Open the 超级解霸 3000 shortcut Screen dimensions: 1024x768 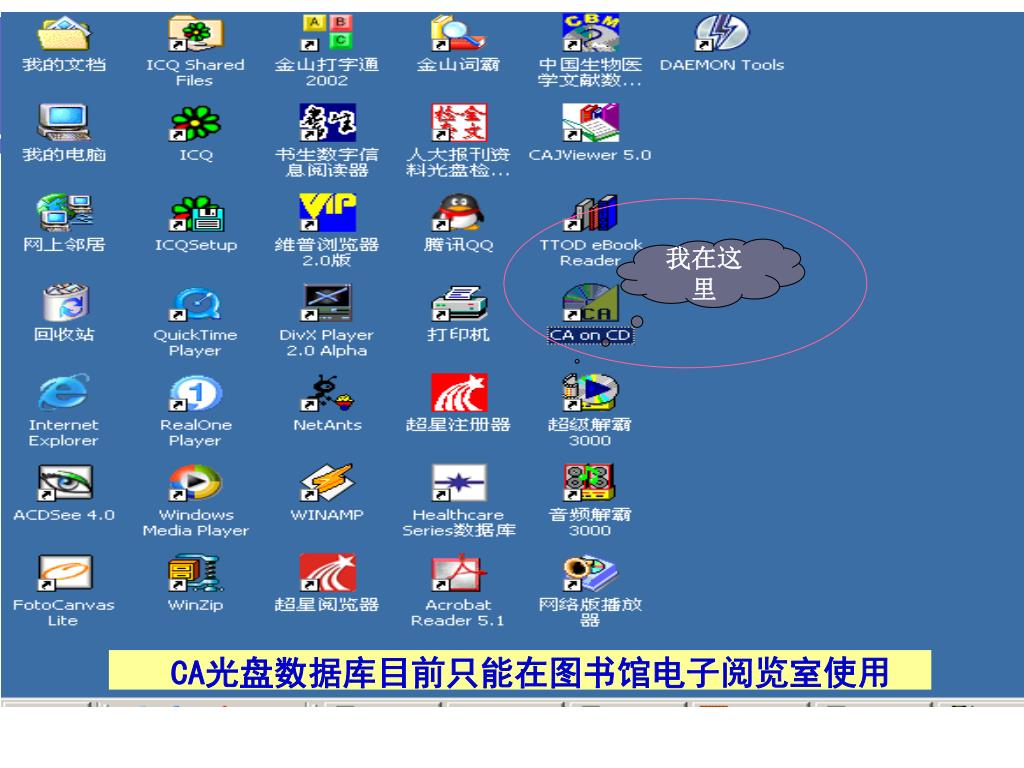coord(590,392)
